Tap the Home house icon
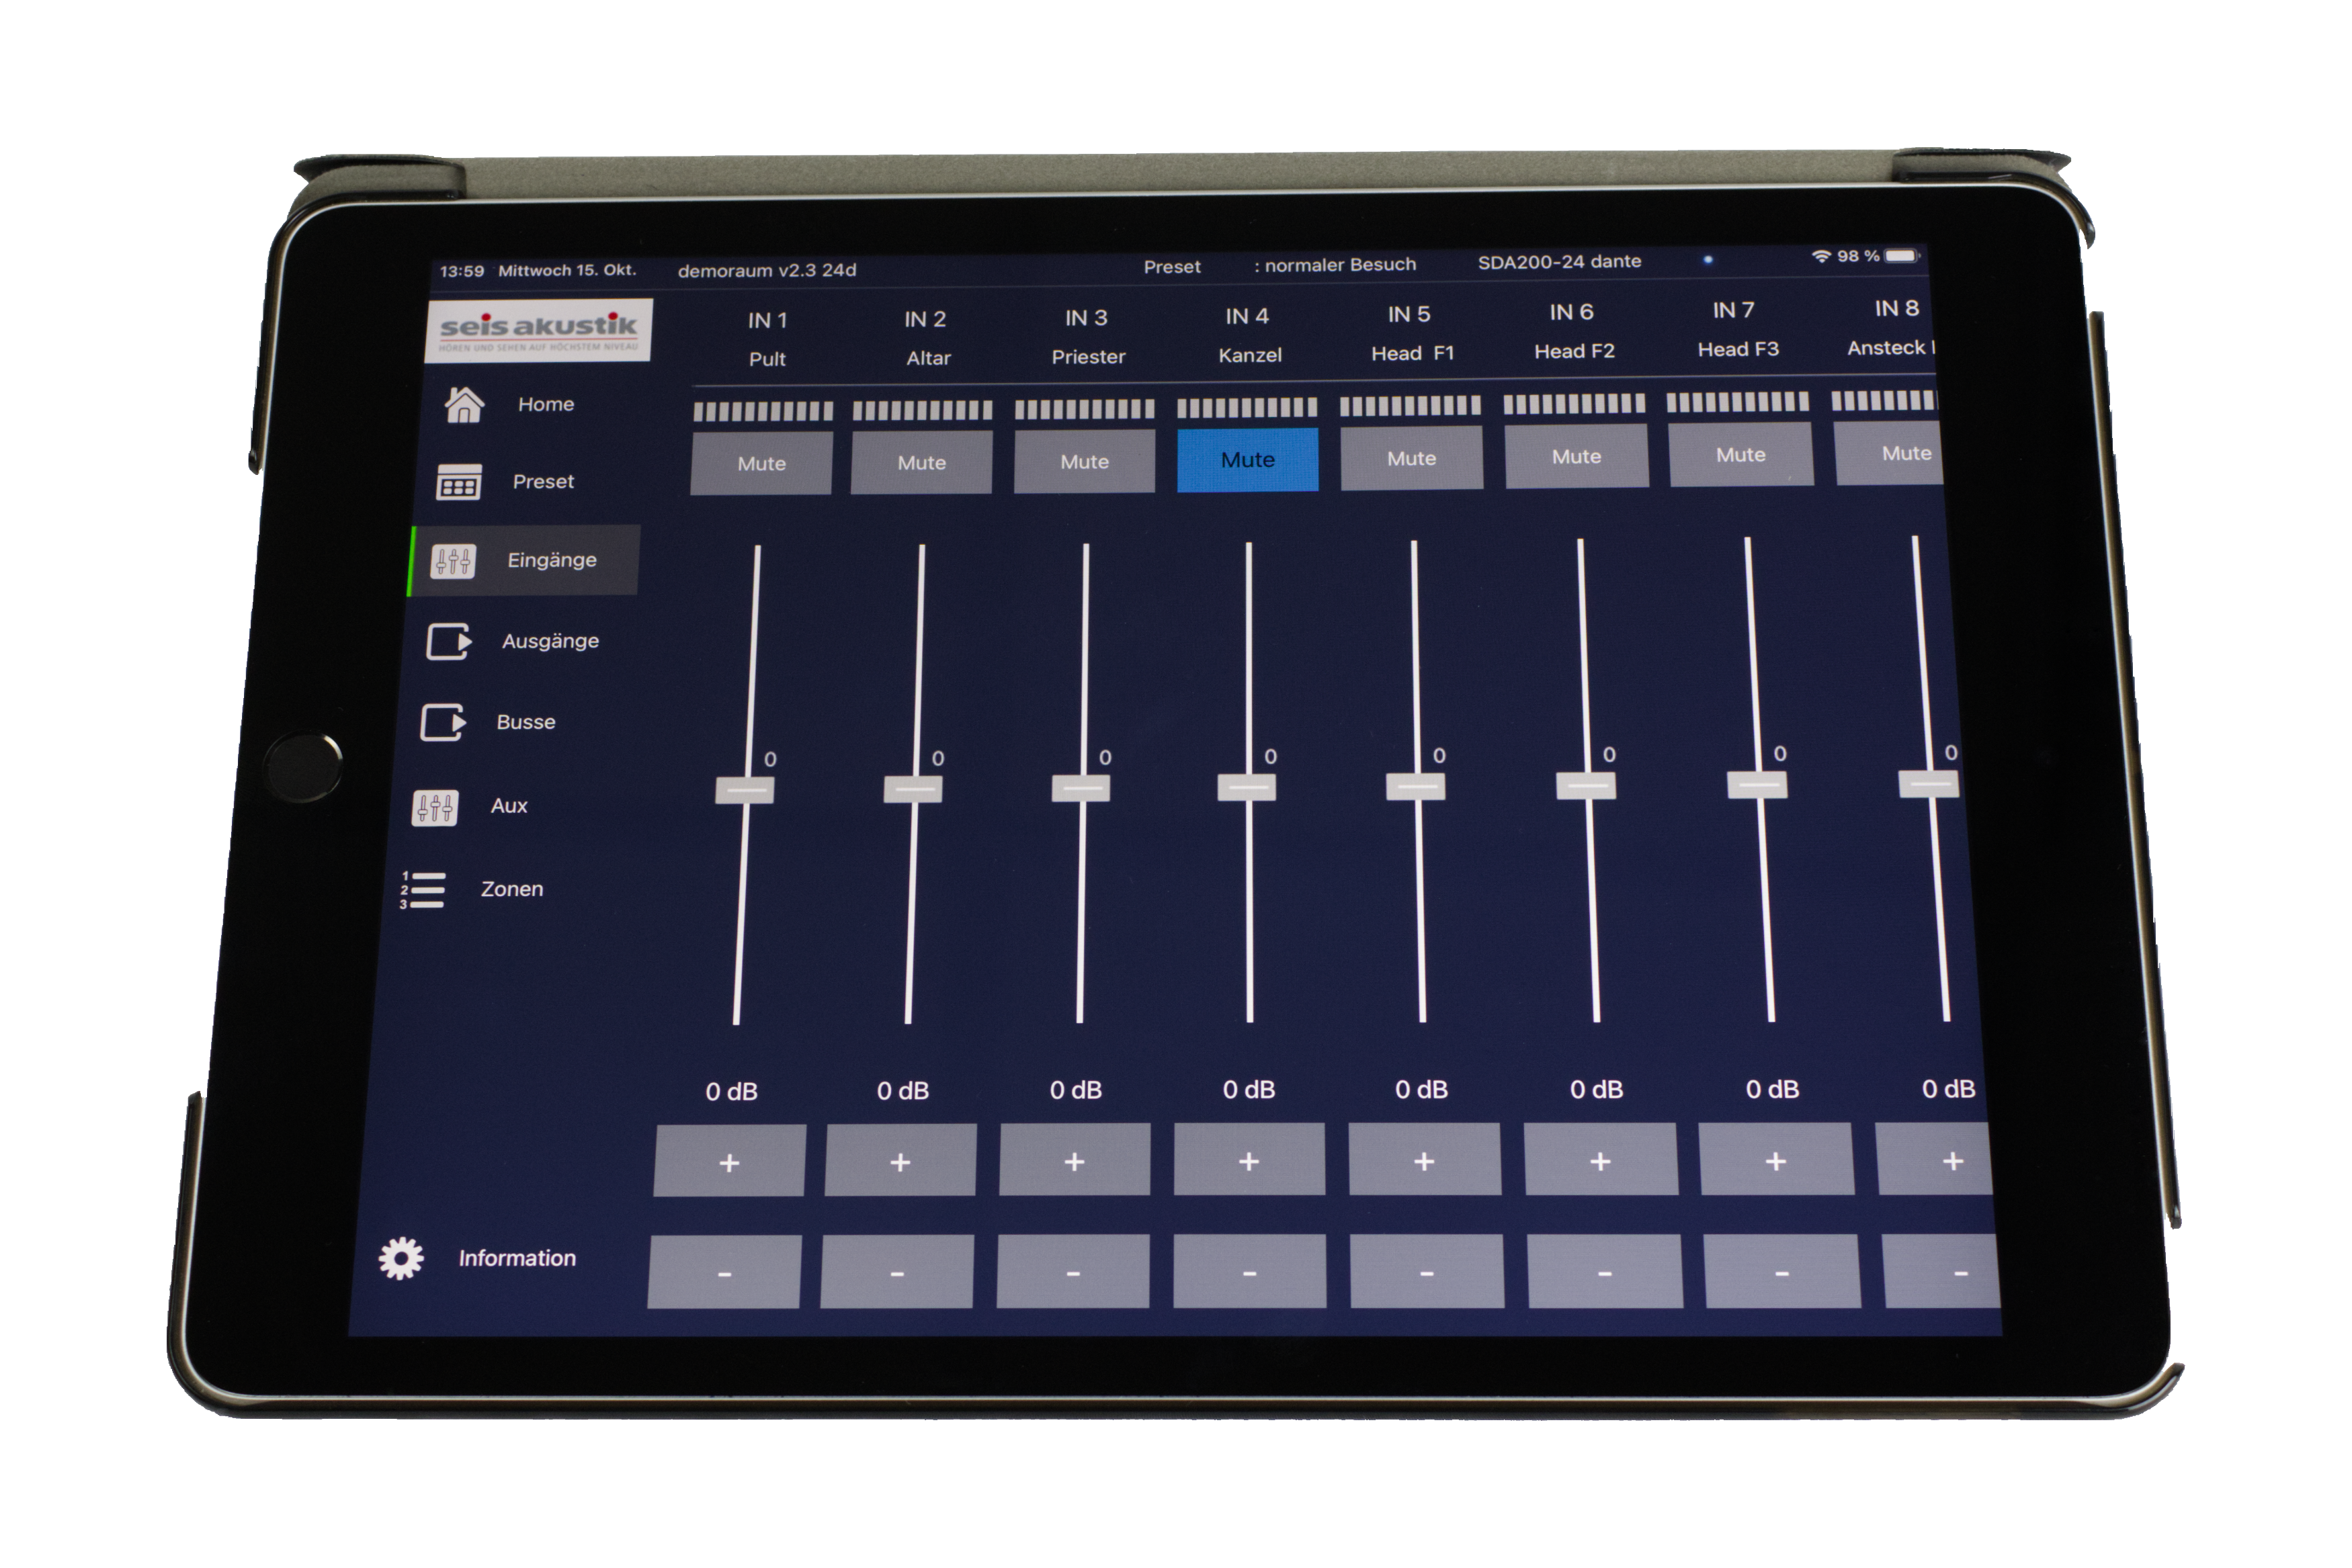 tap(464, 405)
